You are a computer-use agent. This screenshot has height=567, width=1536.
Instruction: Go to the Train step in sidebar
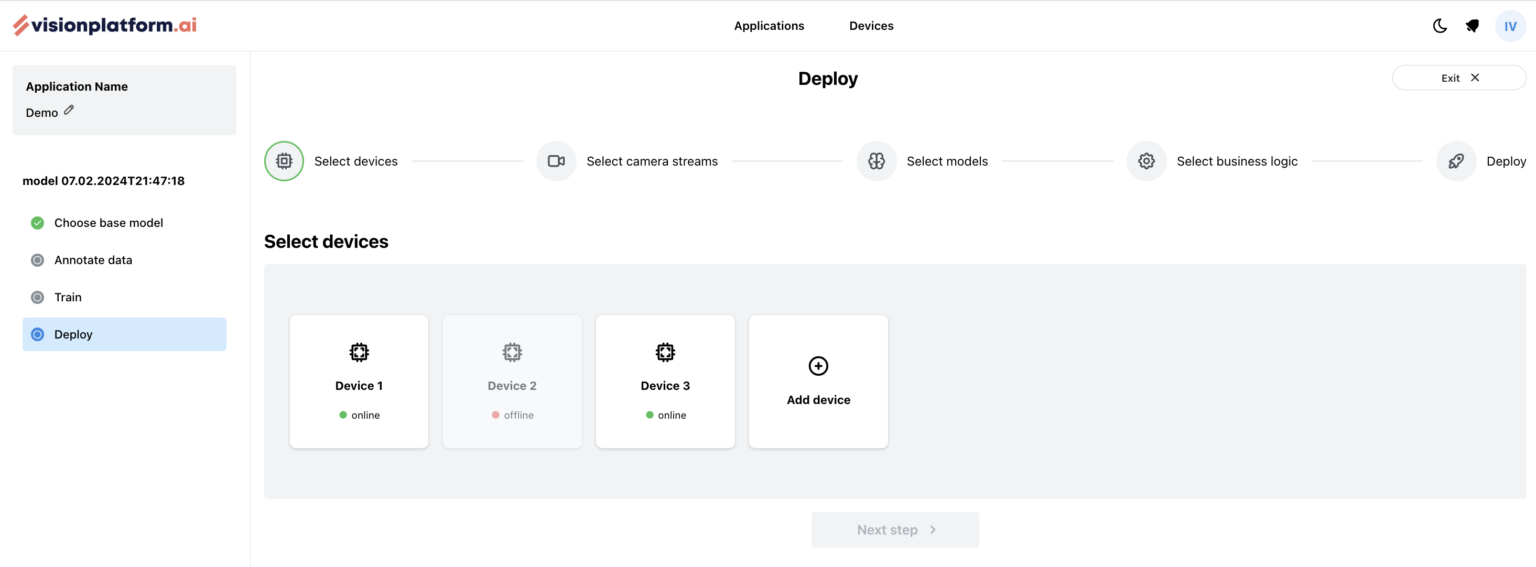[68, 297]
